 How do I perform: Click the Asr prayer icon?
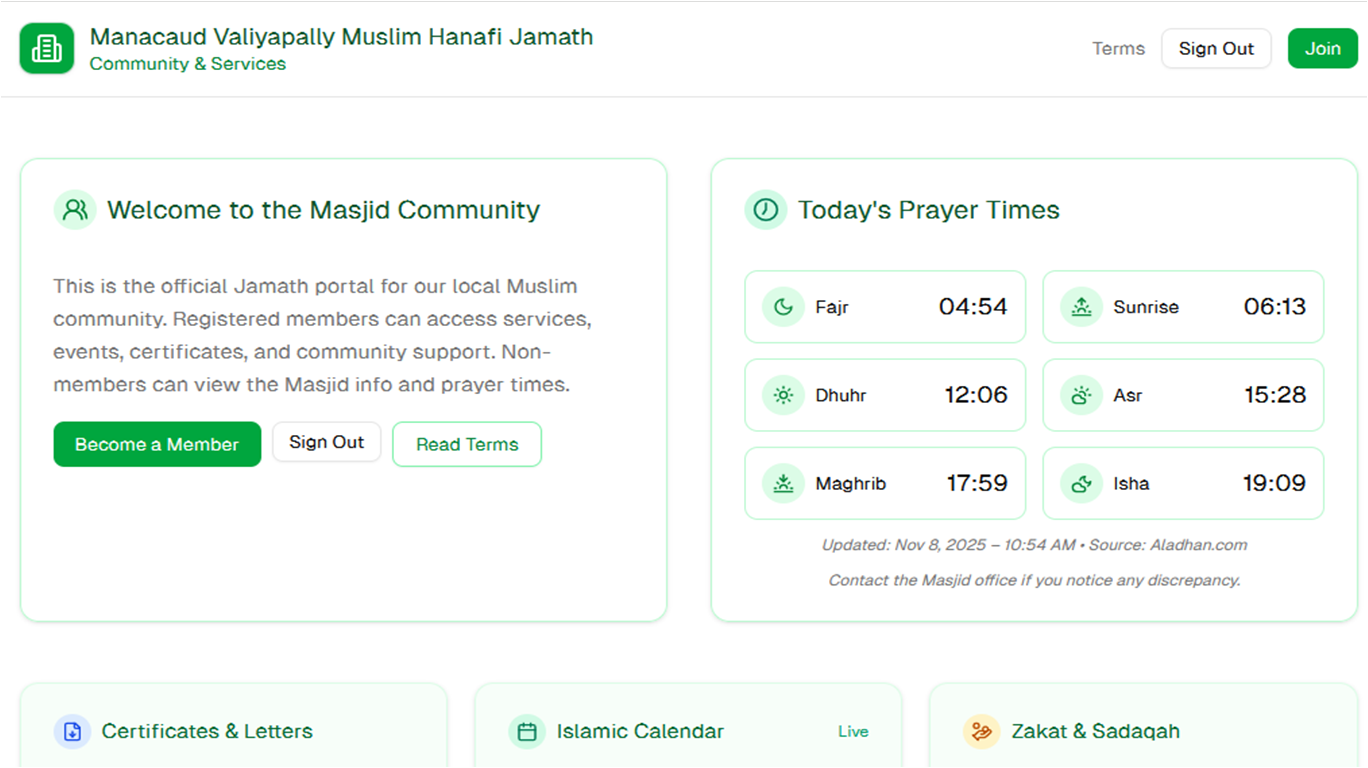1081,395
